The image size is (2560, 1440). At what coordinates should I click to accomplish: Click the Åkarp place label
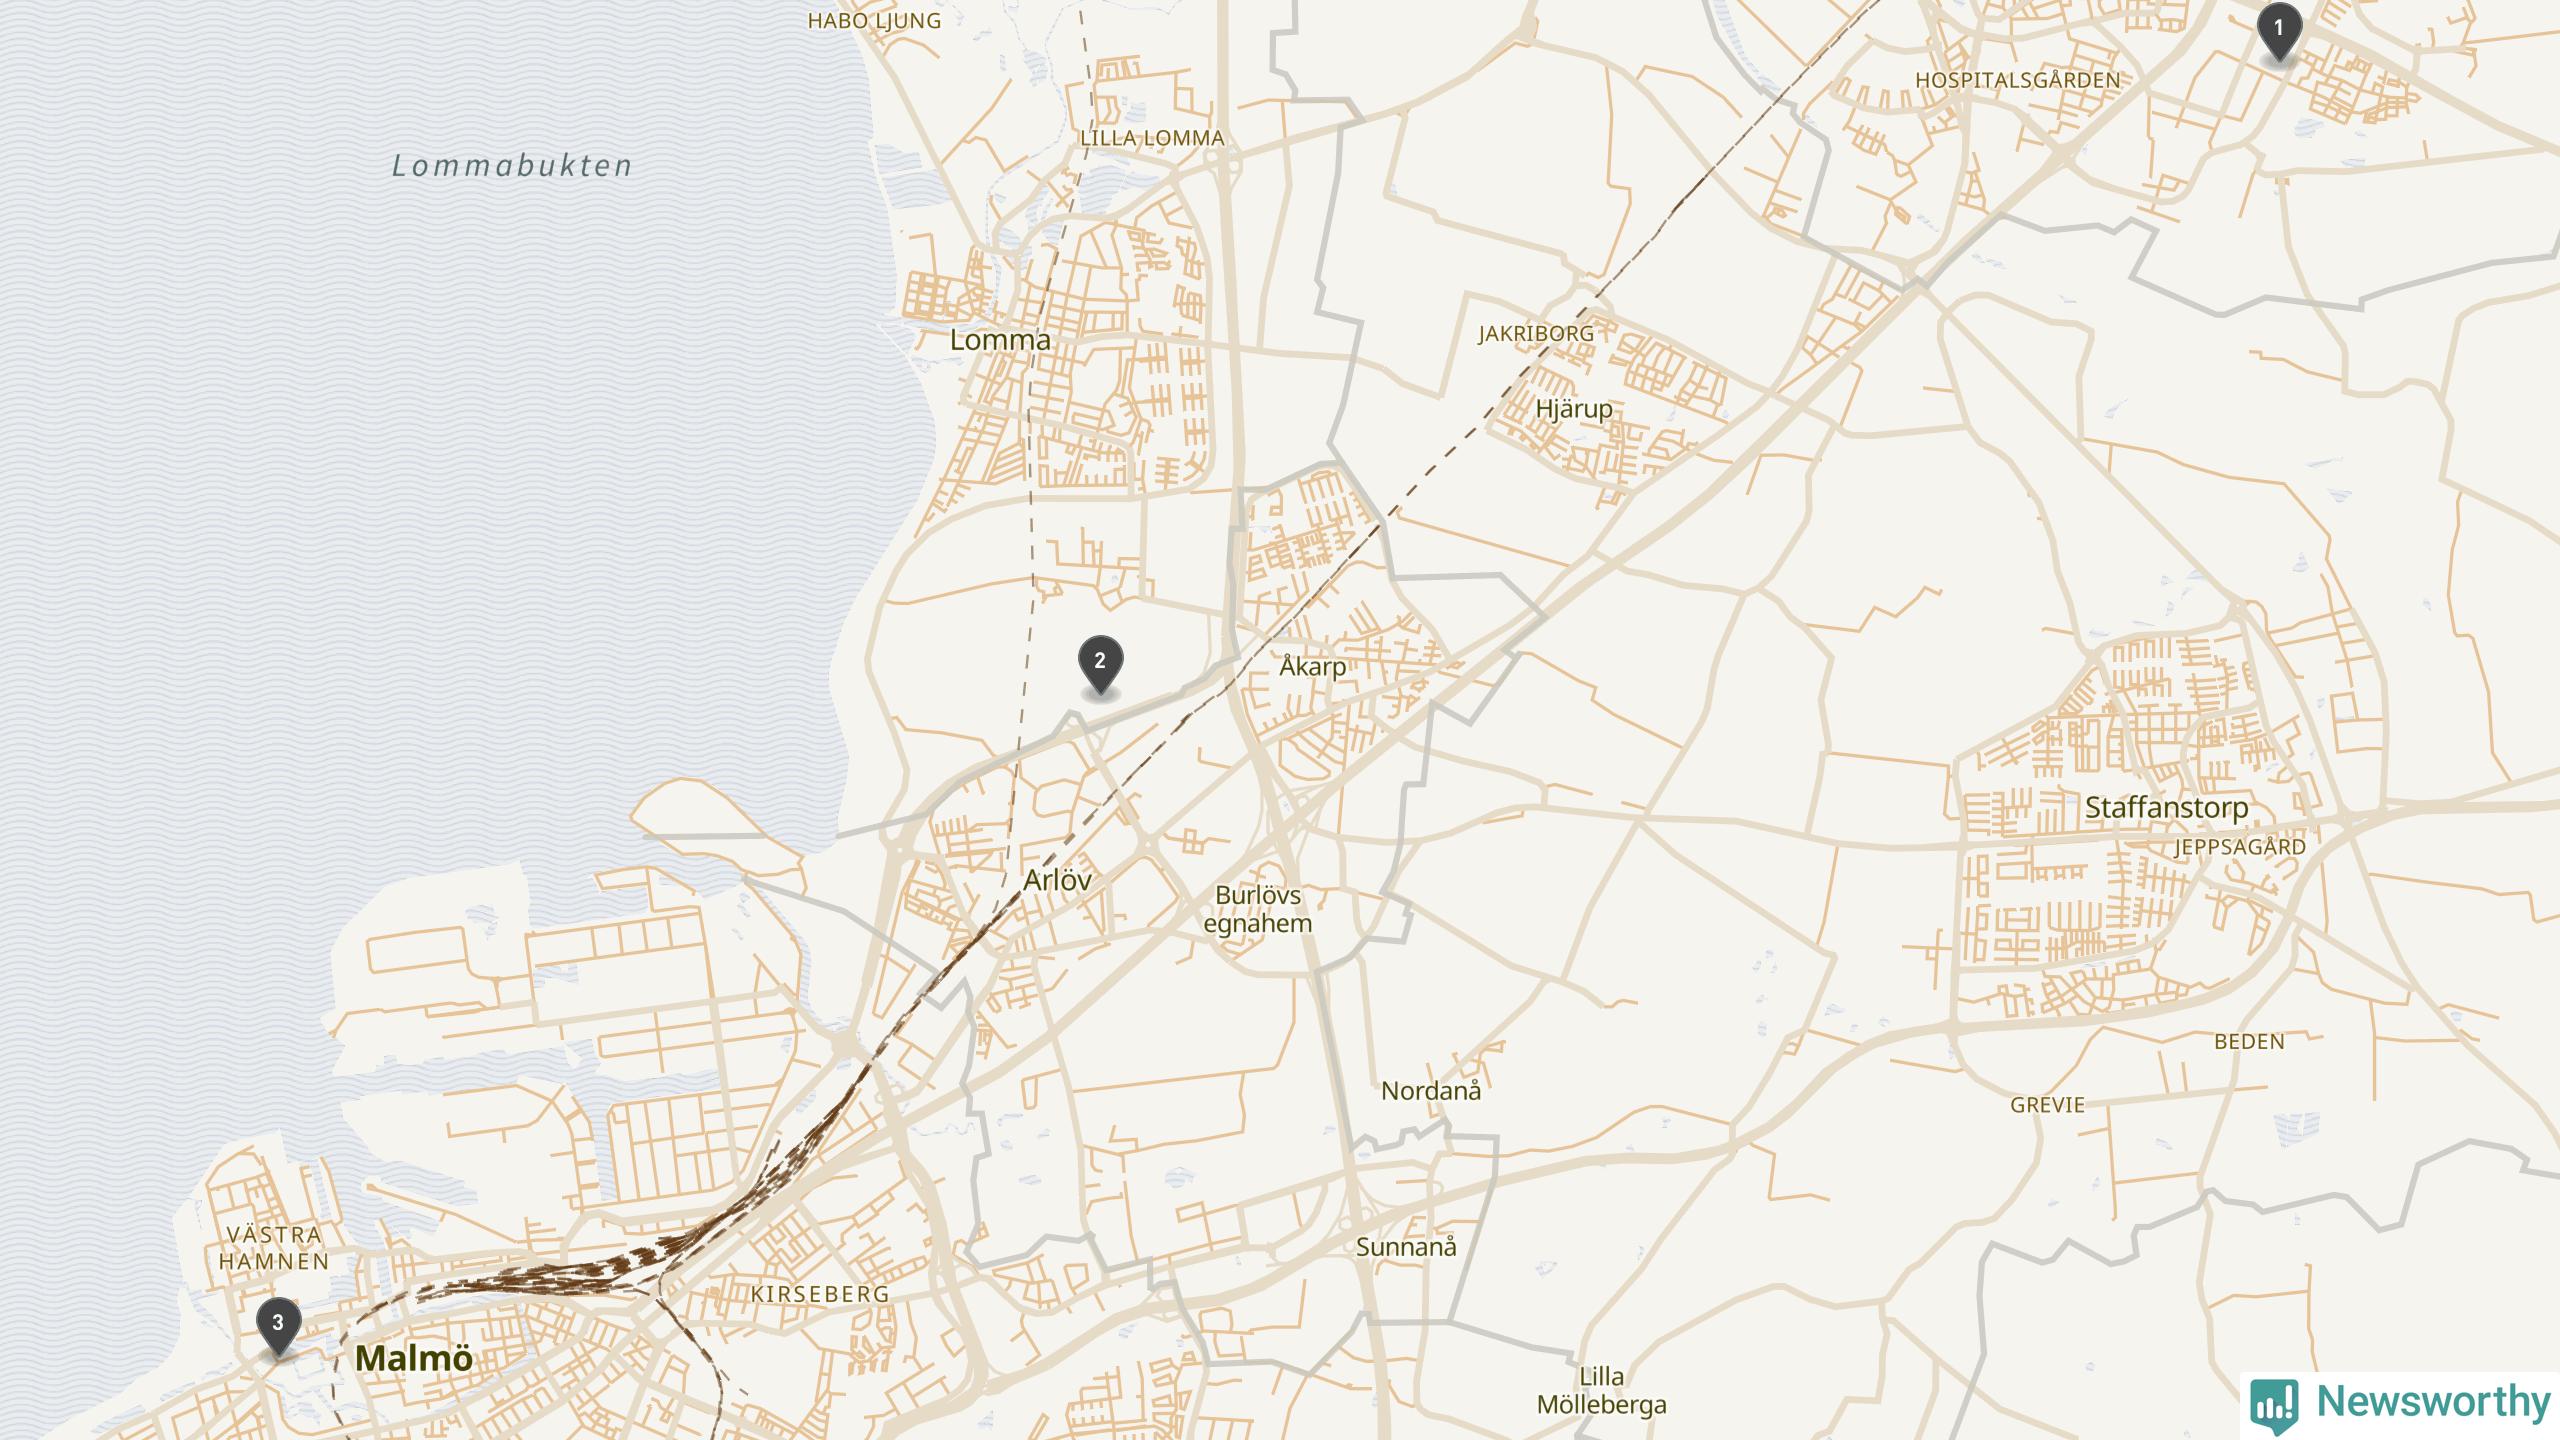[1313, 666]
